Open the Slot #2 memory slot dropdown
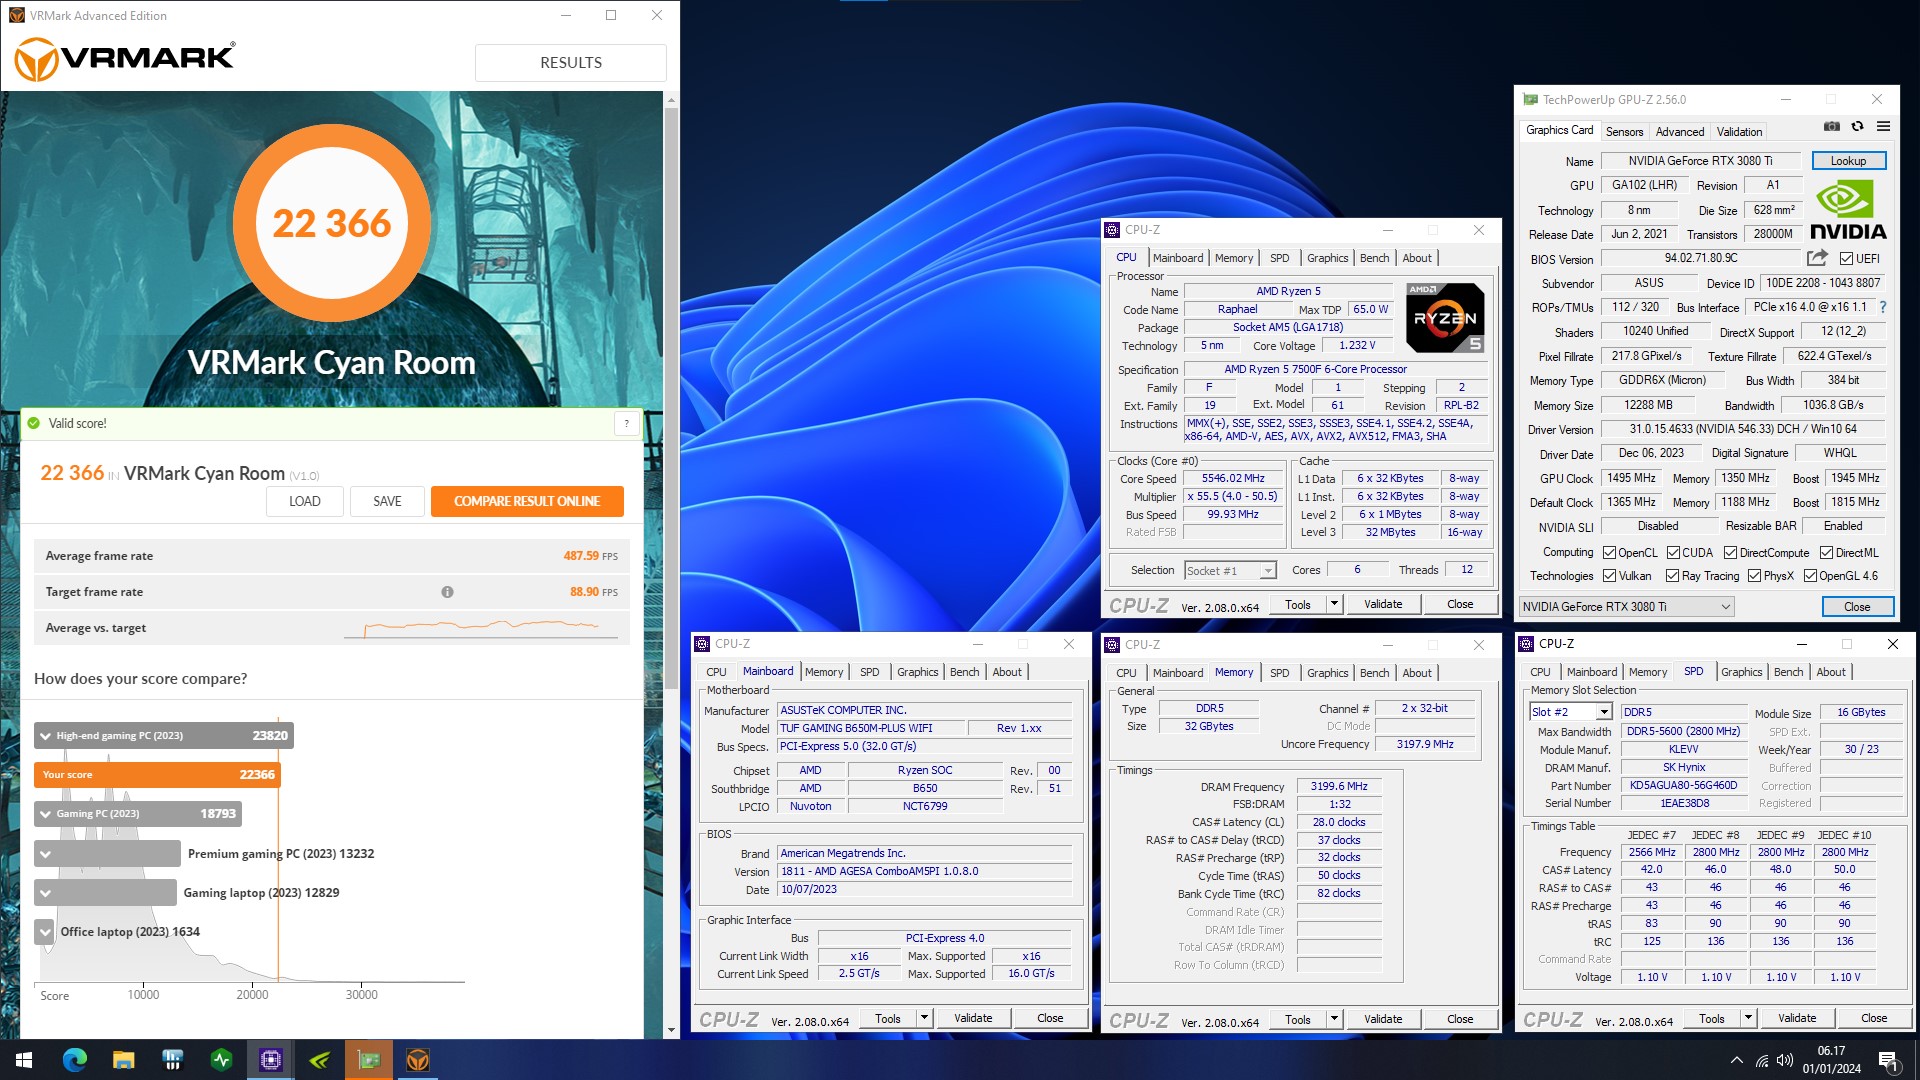1920x1080 pixels. tap(1571, 712)
